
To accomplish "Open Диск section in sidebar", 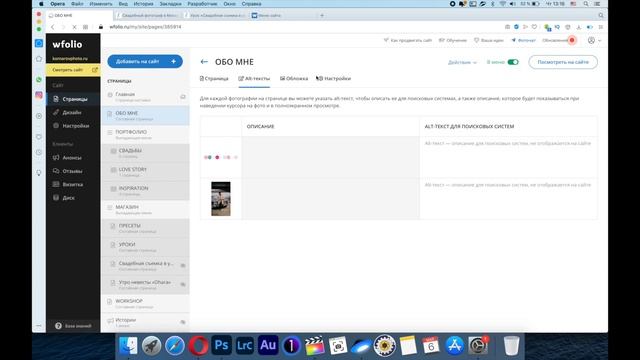I will 69,198.
